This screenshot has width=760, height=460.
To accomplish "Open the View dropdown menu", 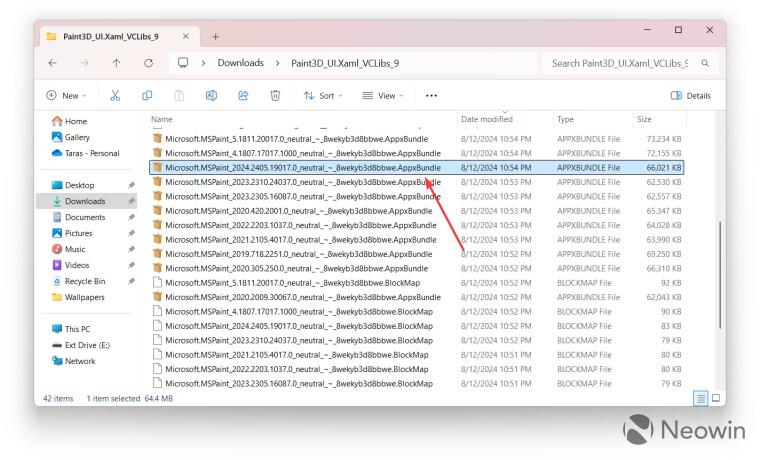I will point(383,95).
